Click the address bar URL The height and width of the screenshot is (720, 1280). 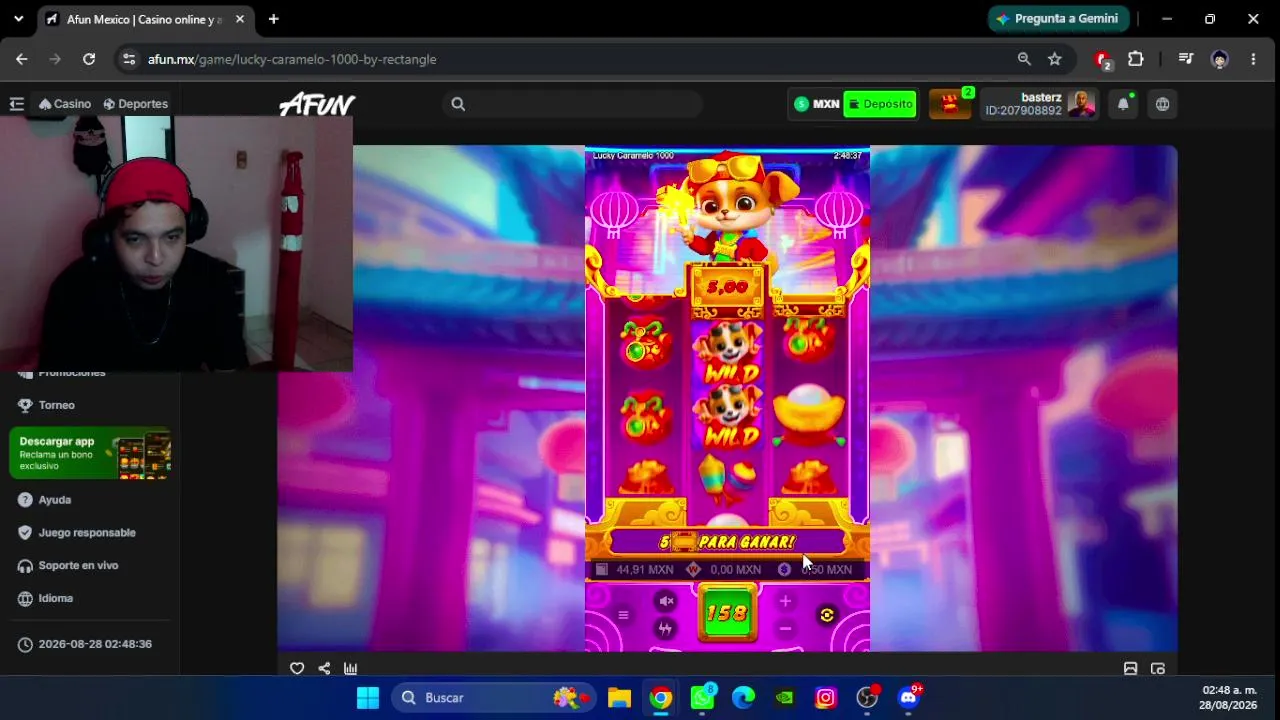click(x=292, y=59)
